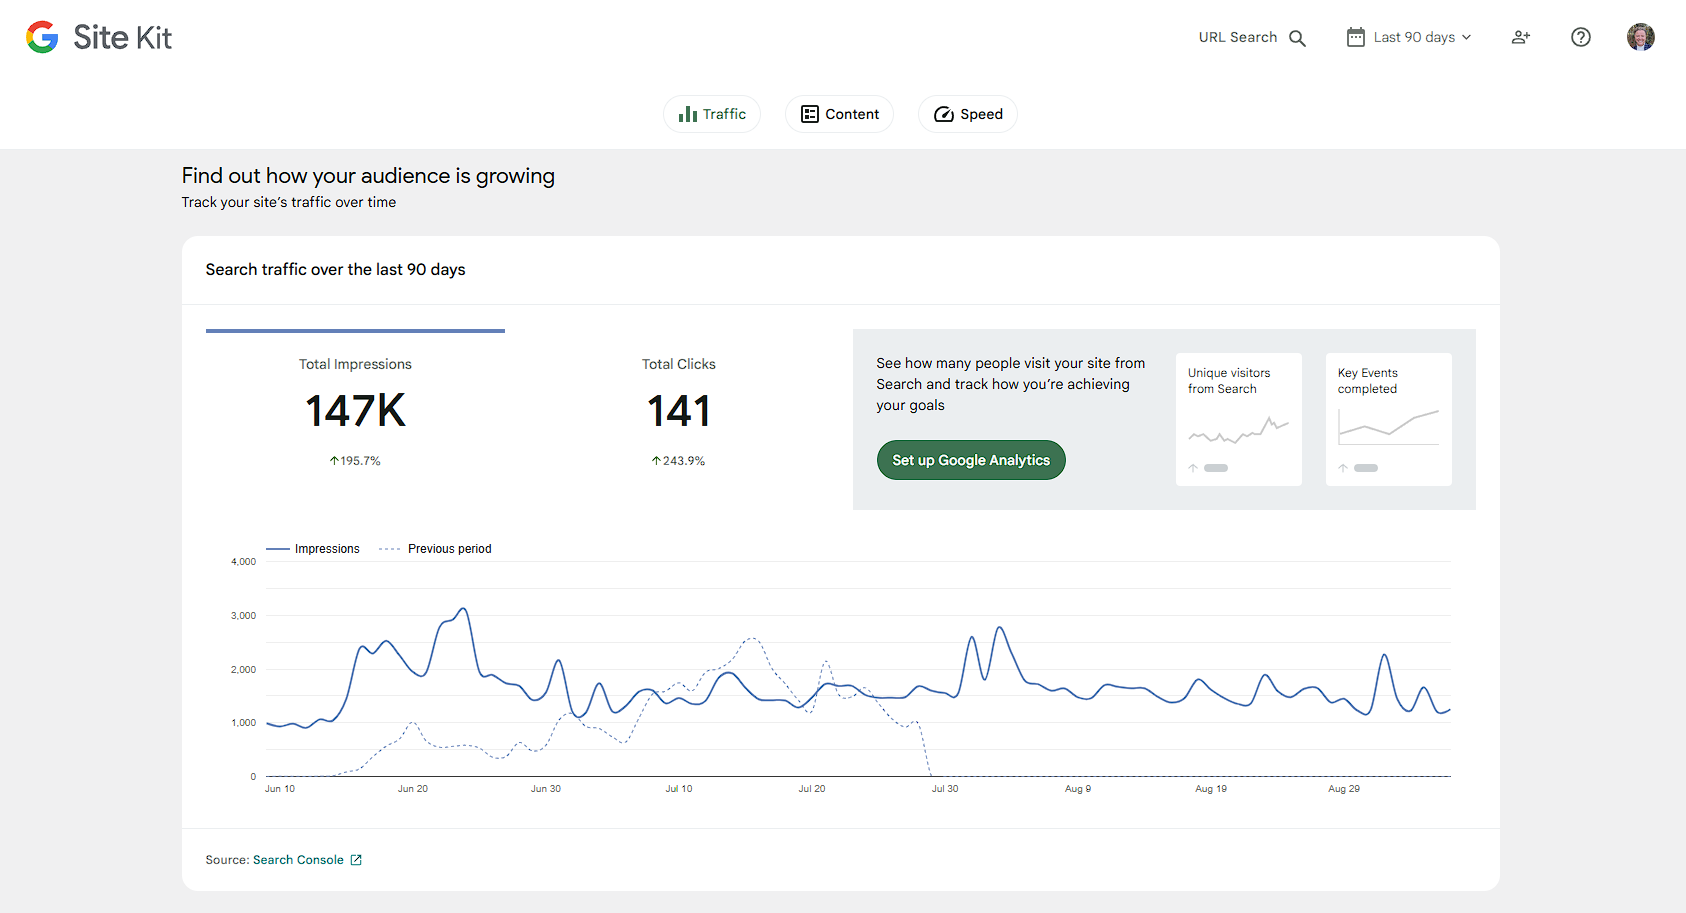Viewport: 1686px width, 913px height.
Task: Open the add user sharing icon
Action: pos(1520,37)
